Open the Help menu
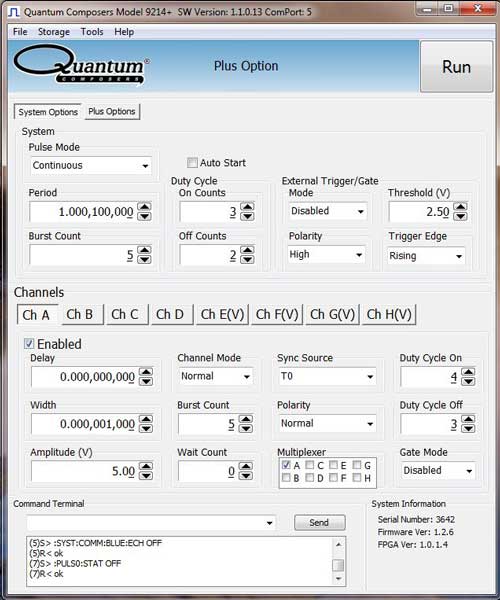 tap(124, 32)
